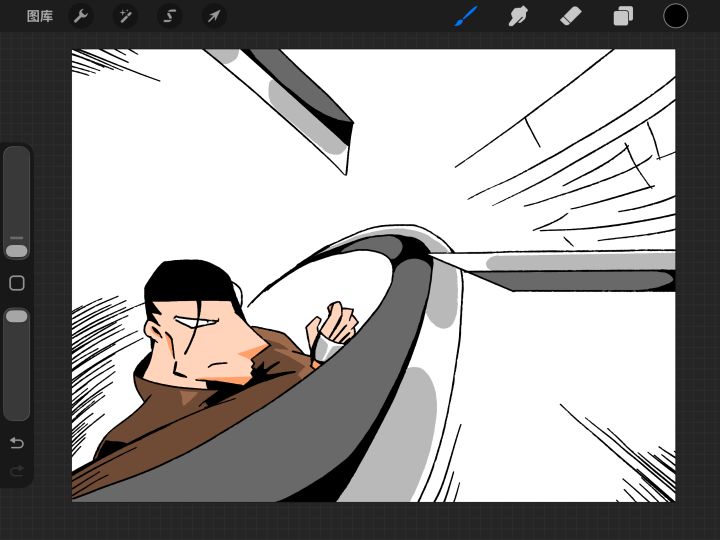Open the black color picker circle
This screenshot has width=720, height=540.
pyautogui.click(x=675, y=16)
